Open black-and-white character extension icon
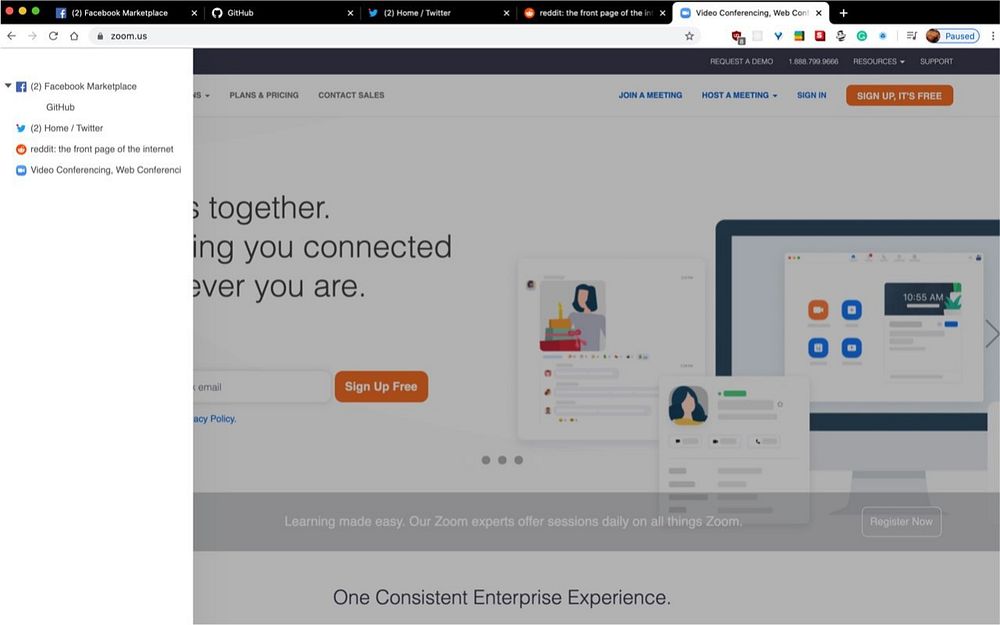This screenshot has width=1000, height=625. [841, 36]
